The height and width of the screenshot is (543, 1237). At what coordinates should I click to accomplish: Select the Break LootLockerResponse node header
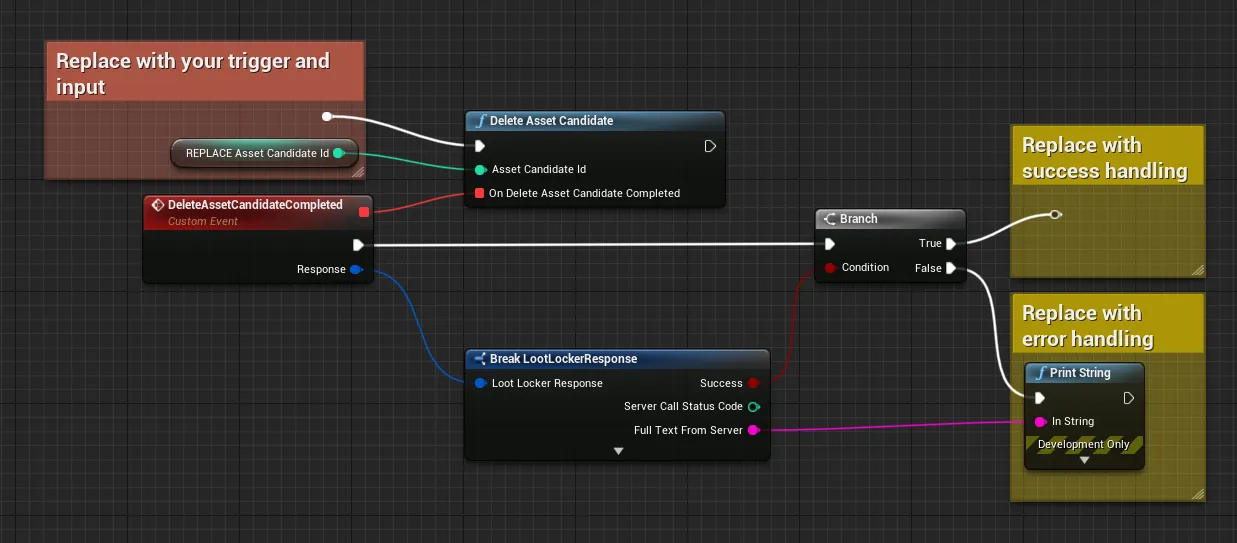pyautogui.click(x=618, y=359)
